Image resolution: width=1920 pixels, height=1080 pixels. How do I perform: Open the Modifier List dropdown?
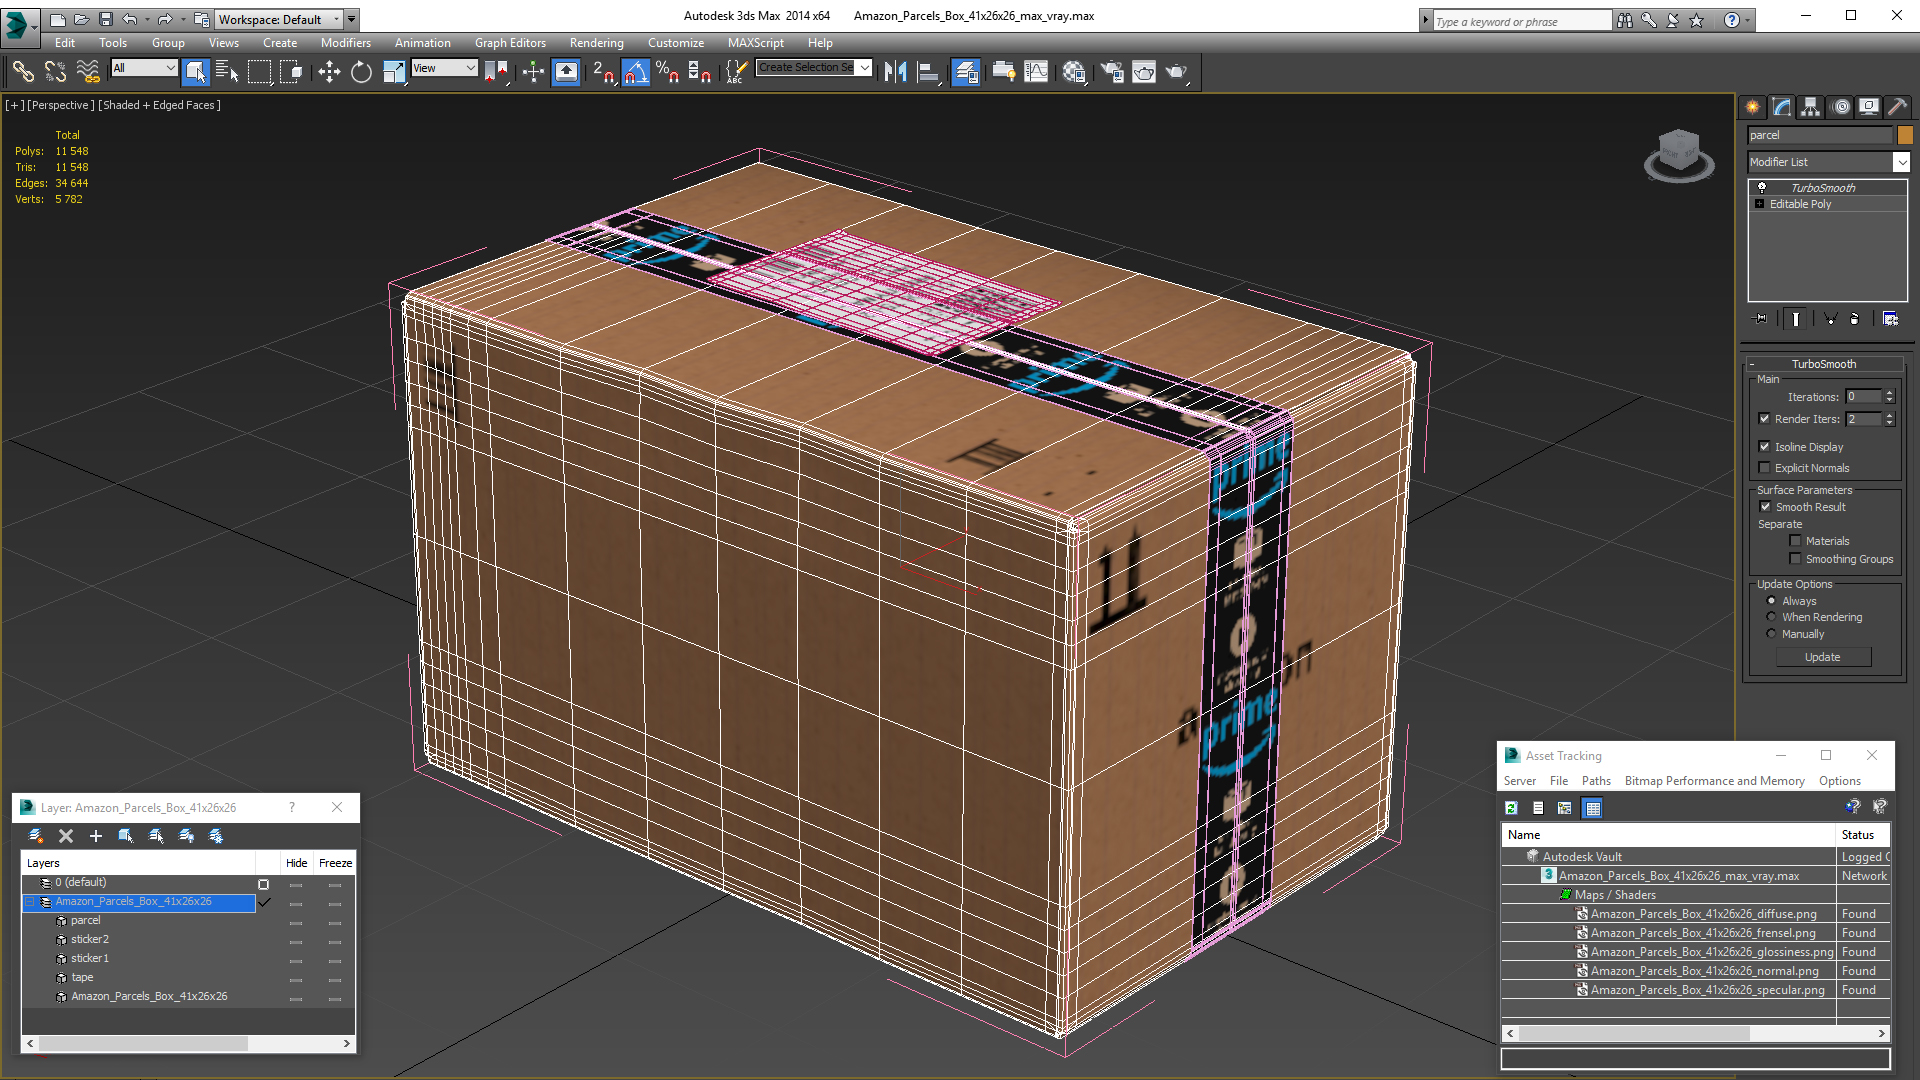tap(1901, 162)
